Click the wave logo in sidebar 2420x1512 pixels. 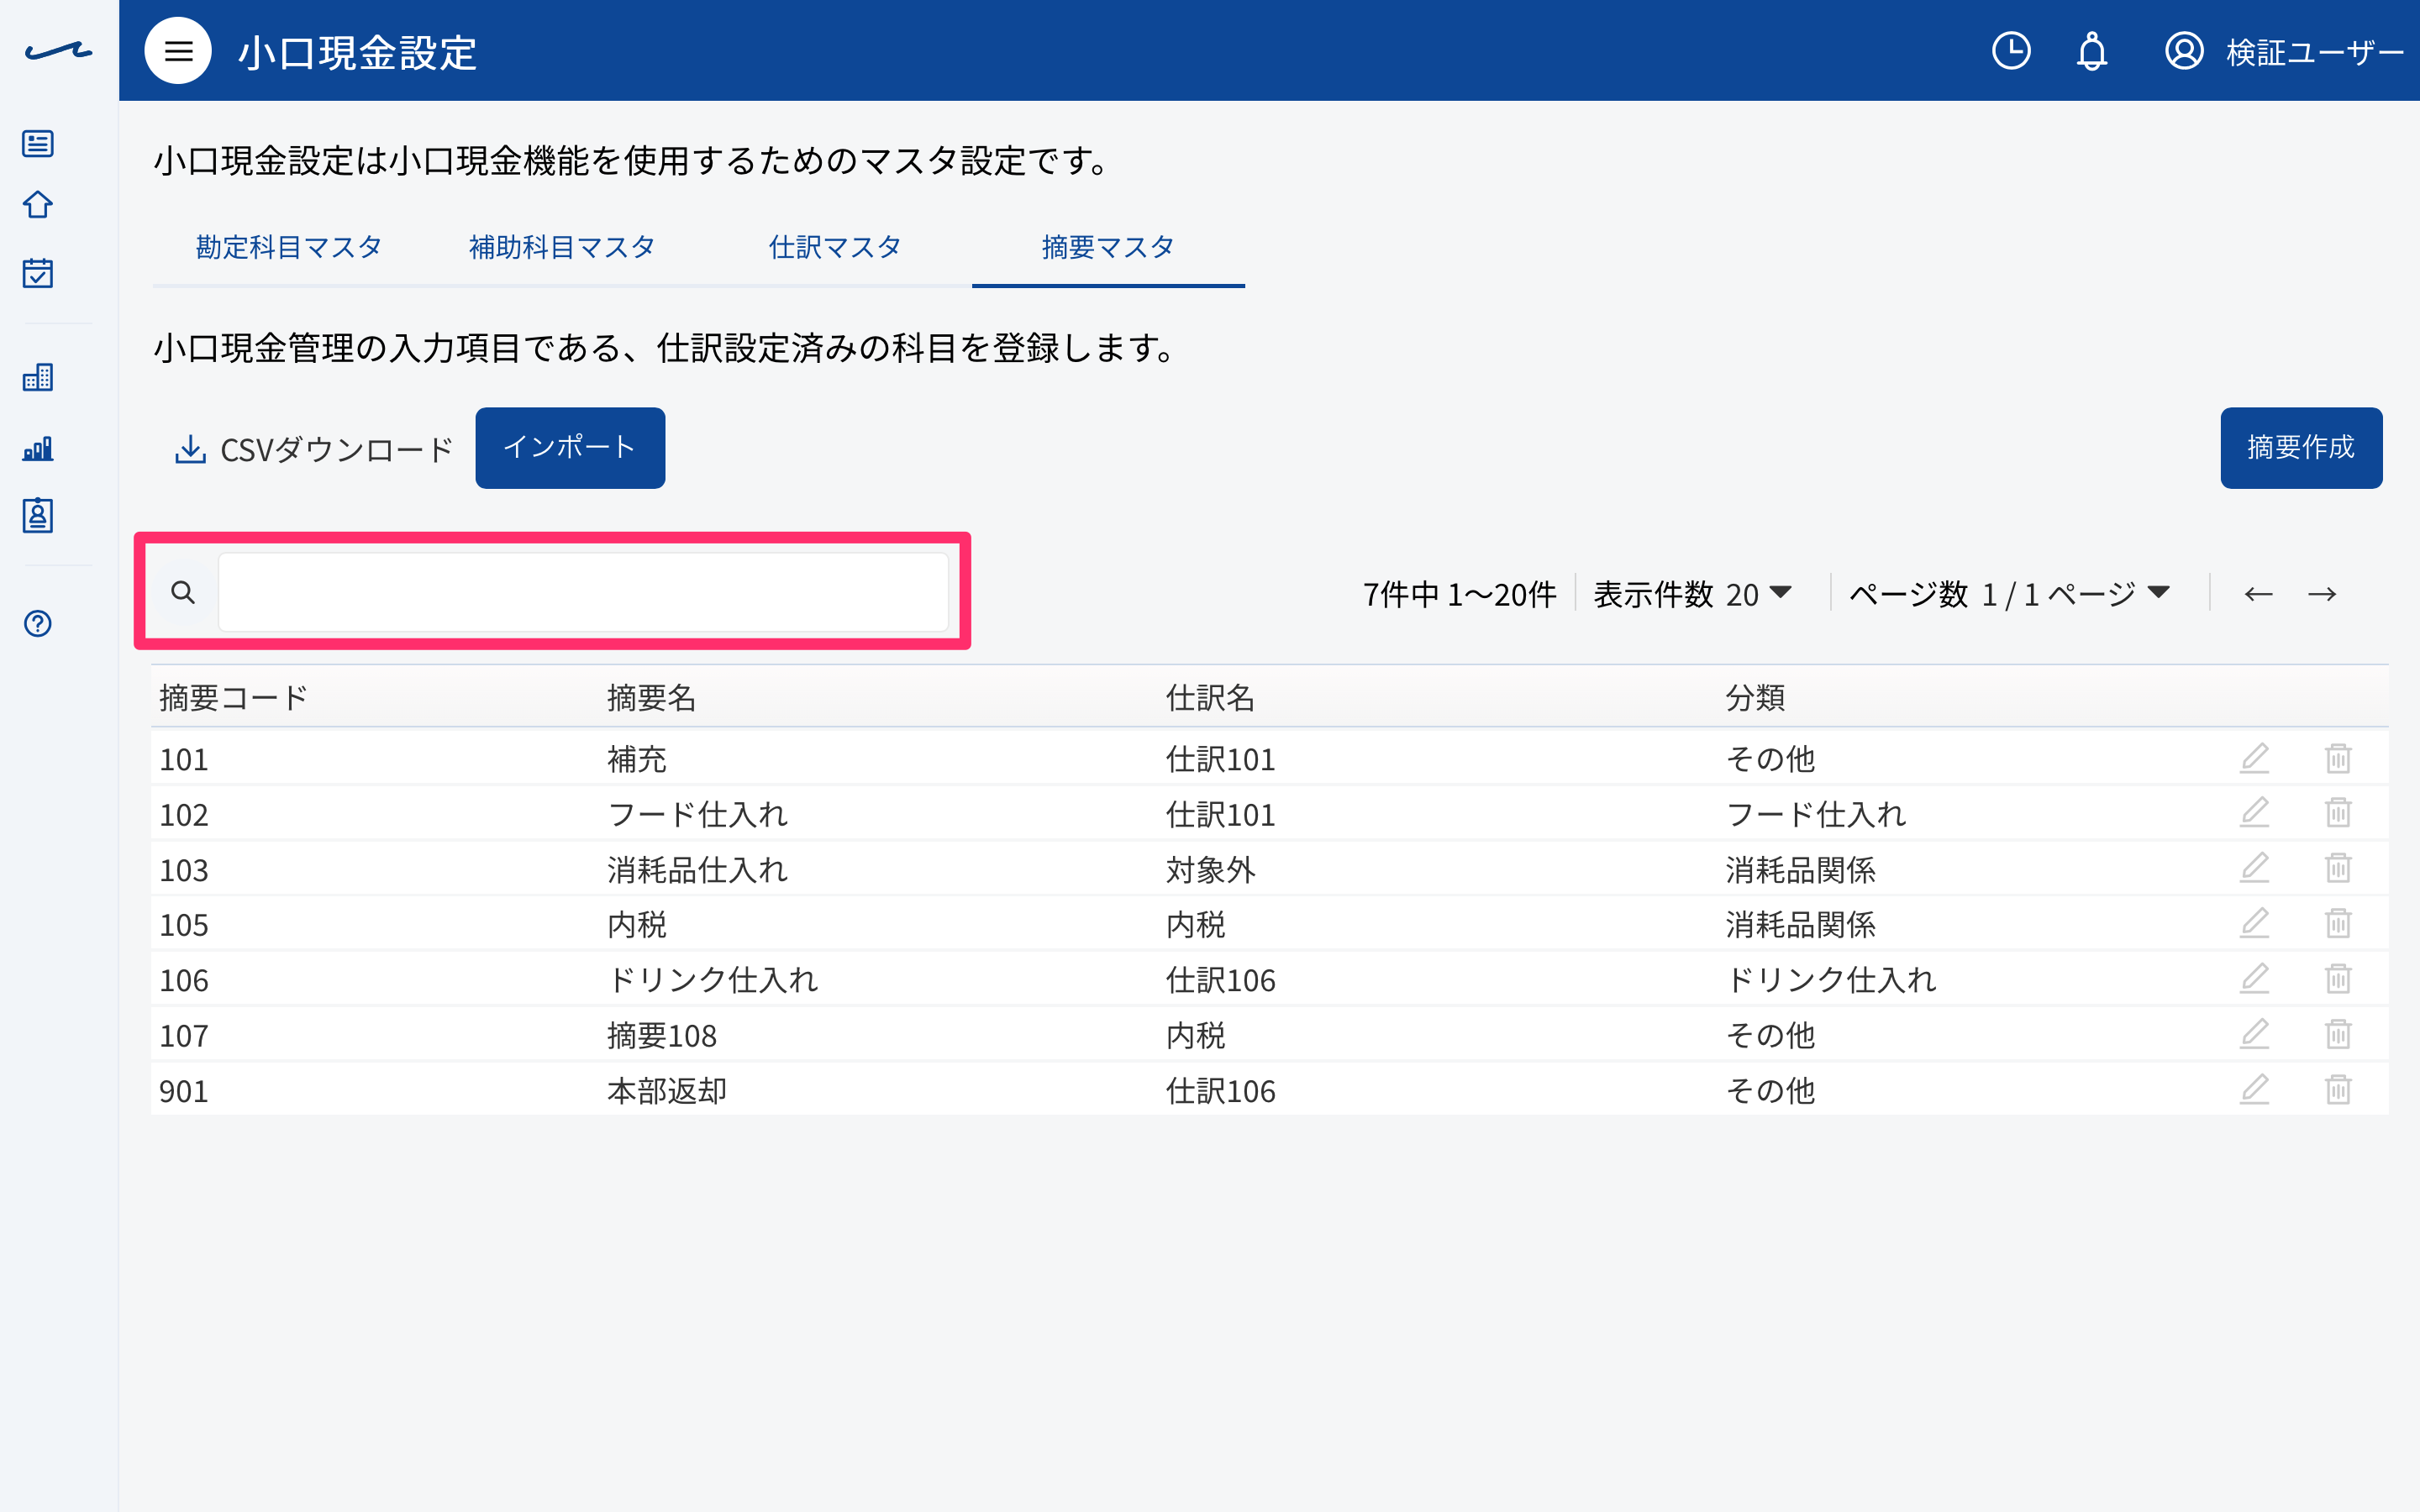(58, 51)
